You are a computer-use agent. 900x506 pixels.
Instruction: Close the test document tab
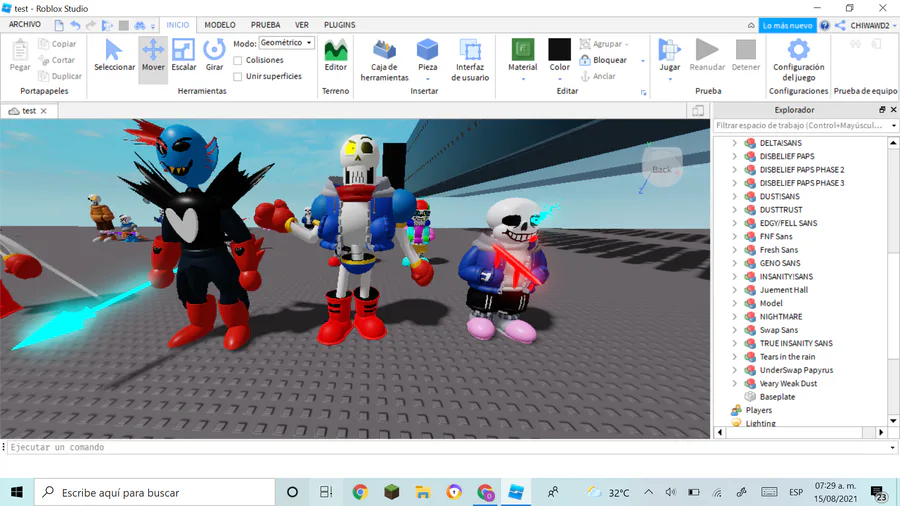44,111
